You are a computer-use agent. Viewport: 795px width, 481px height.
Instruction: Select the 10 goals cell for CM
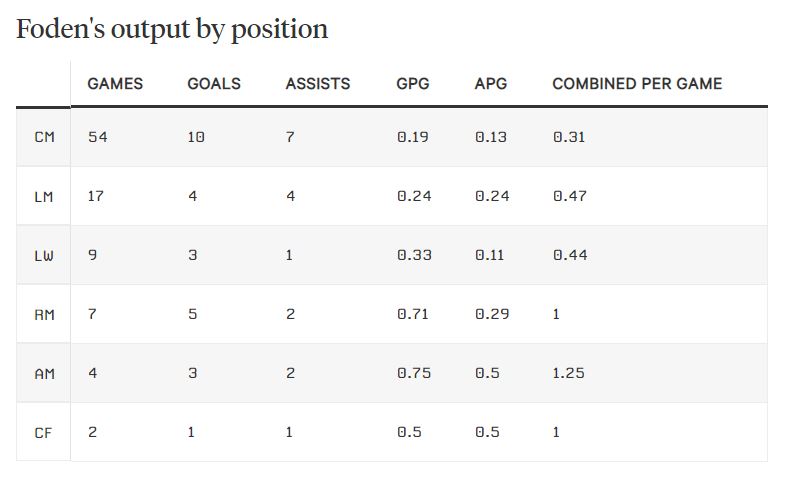(x=196, y=137)
